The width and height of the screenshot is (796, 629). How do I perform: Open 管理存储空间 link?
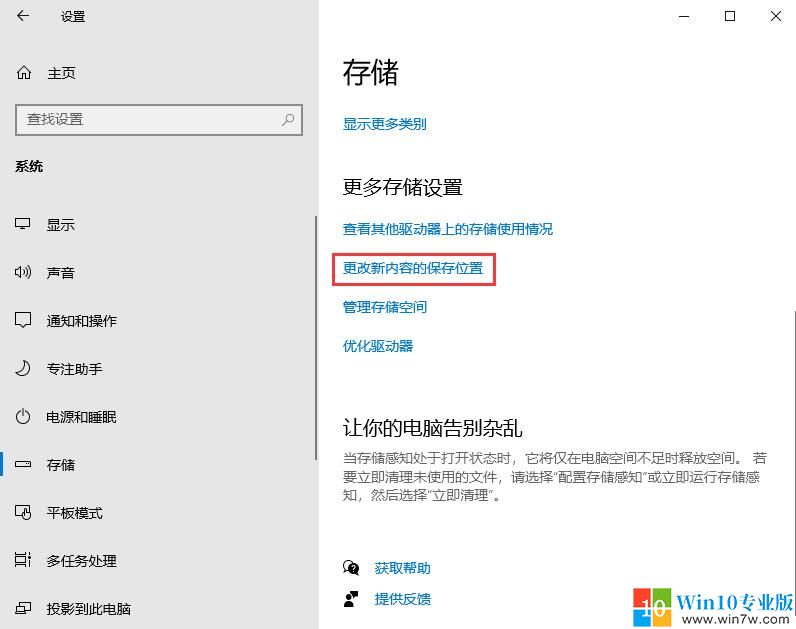point(384,307)
